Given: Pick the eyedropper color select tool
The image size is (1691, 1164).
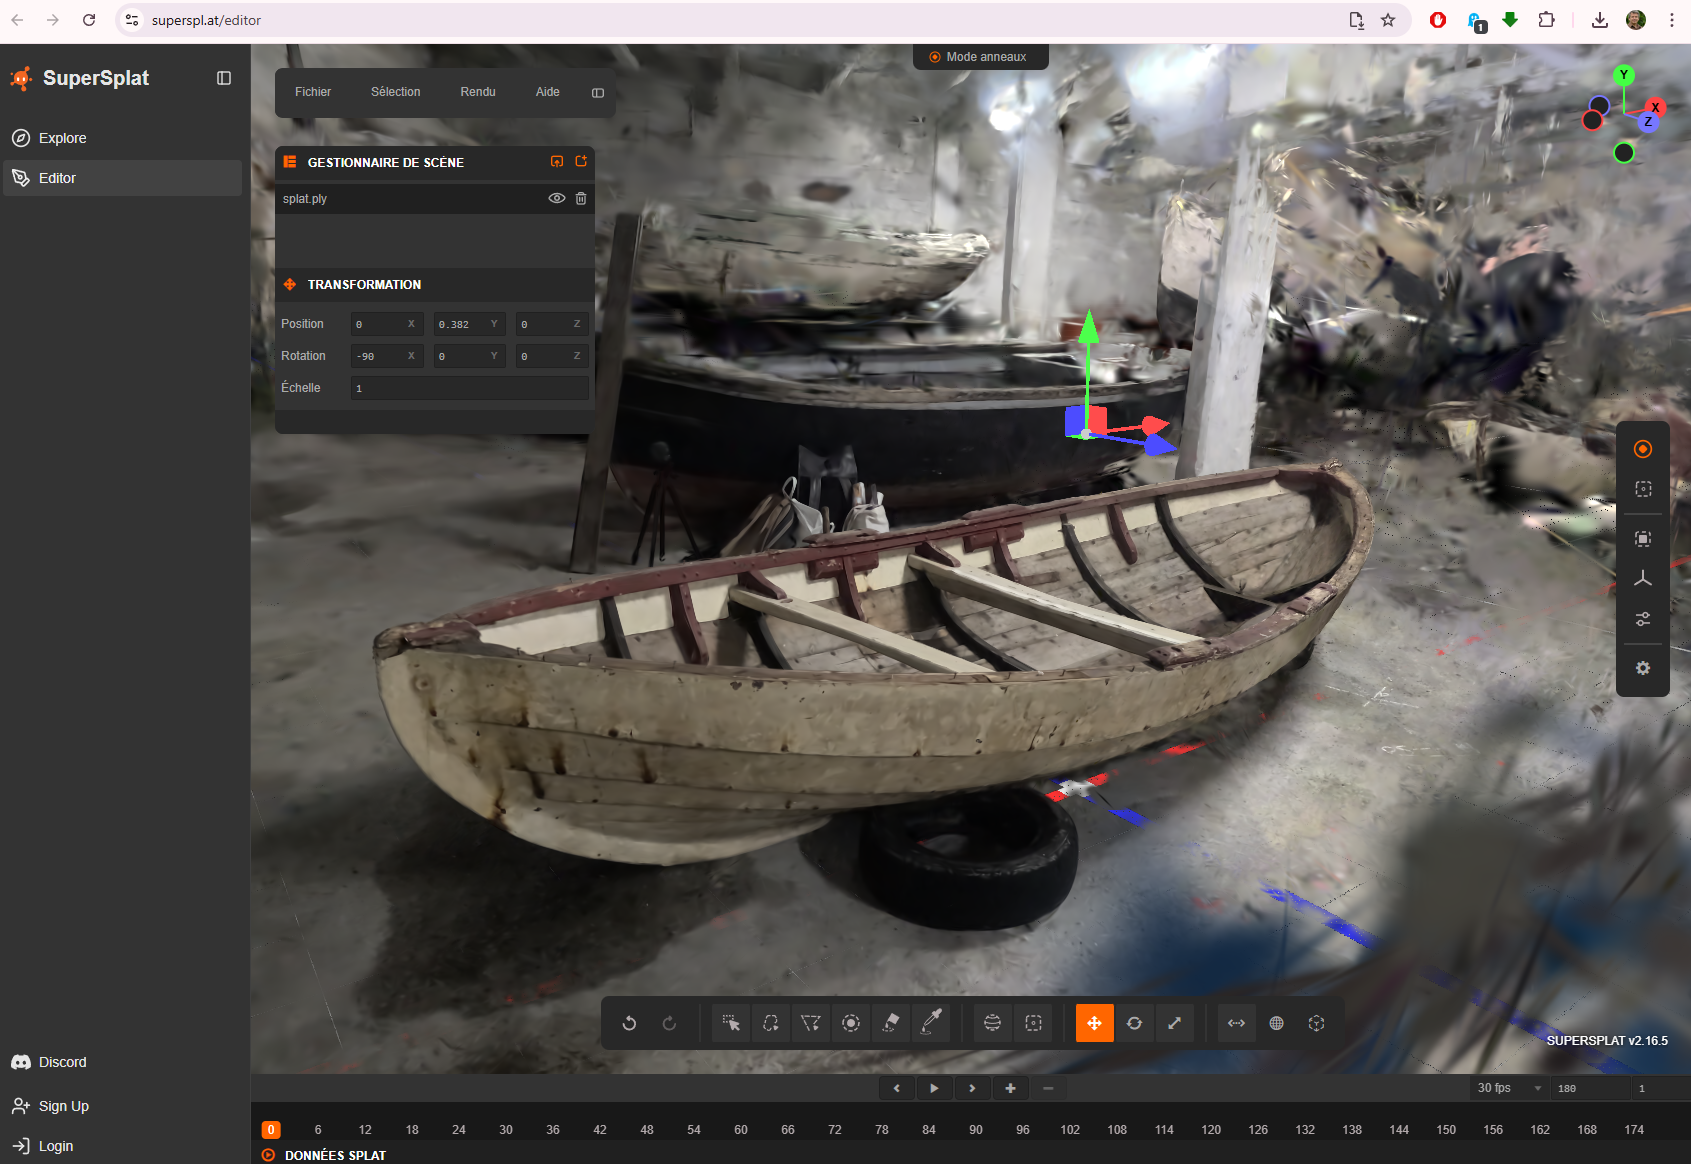Looking at the screenshot, I should [x=931, y=1023].
